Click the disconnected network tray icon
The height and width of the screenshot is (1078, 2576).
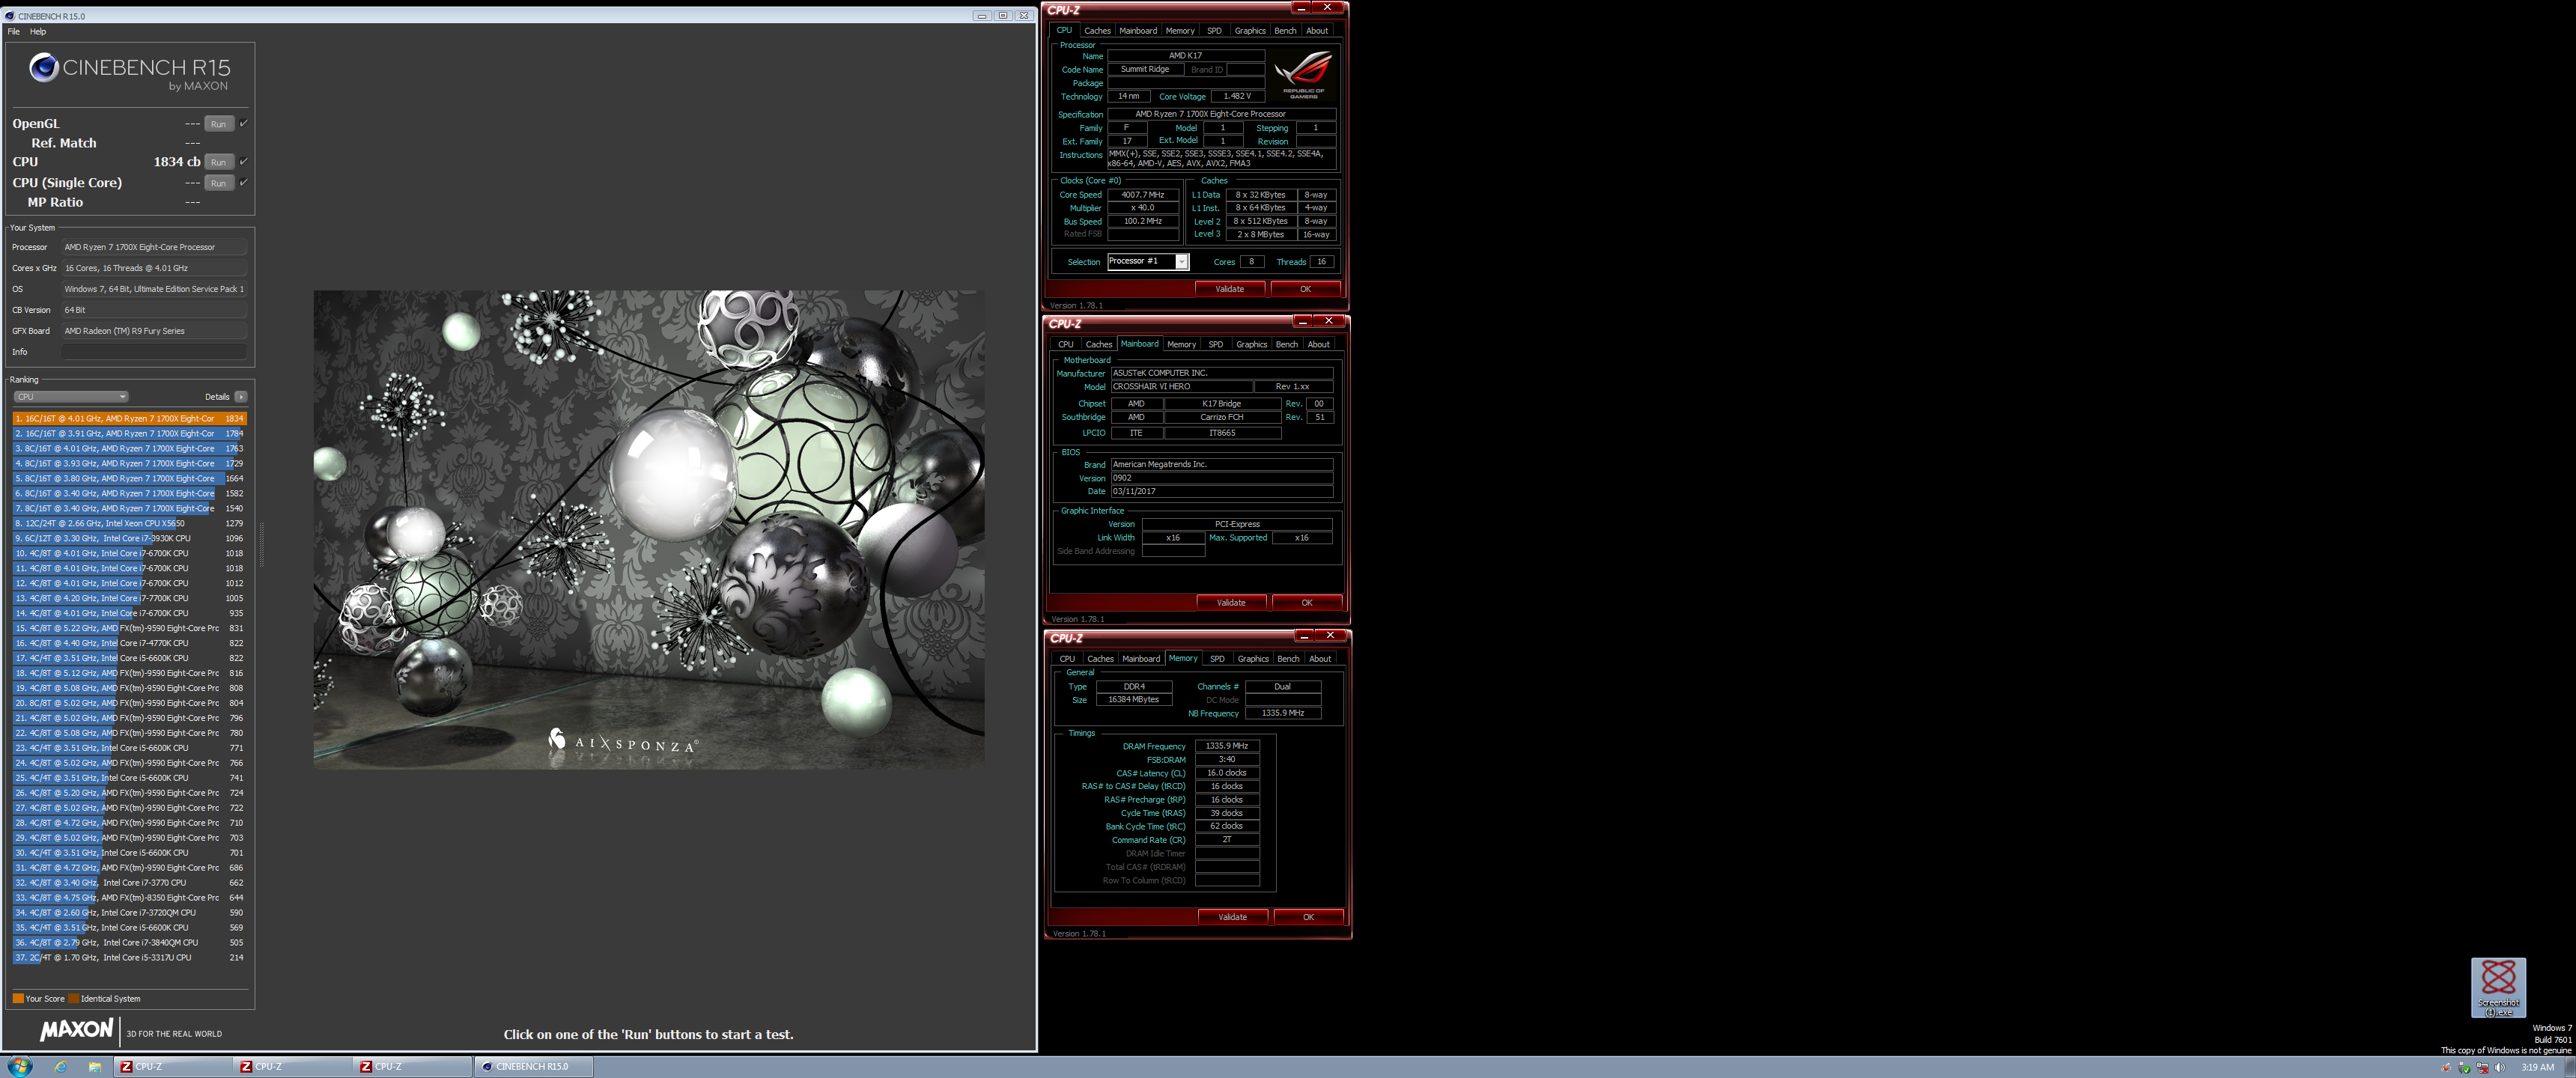click(x=2482, y=1067)
